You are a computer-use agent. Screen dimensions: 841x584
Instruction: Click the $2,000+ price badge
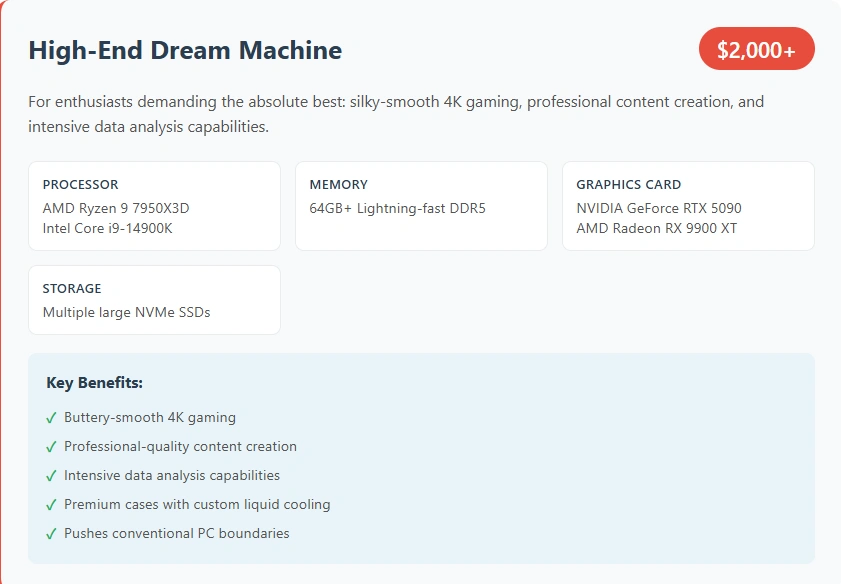click(x=756, y=49)
